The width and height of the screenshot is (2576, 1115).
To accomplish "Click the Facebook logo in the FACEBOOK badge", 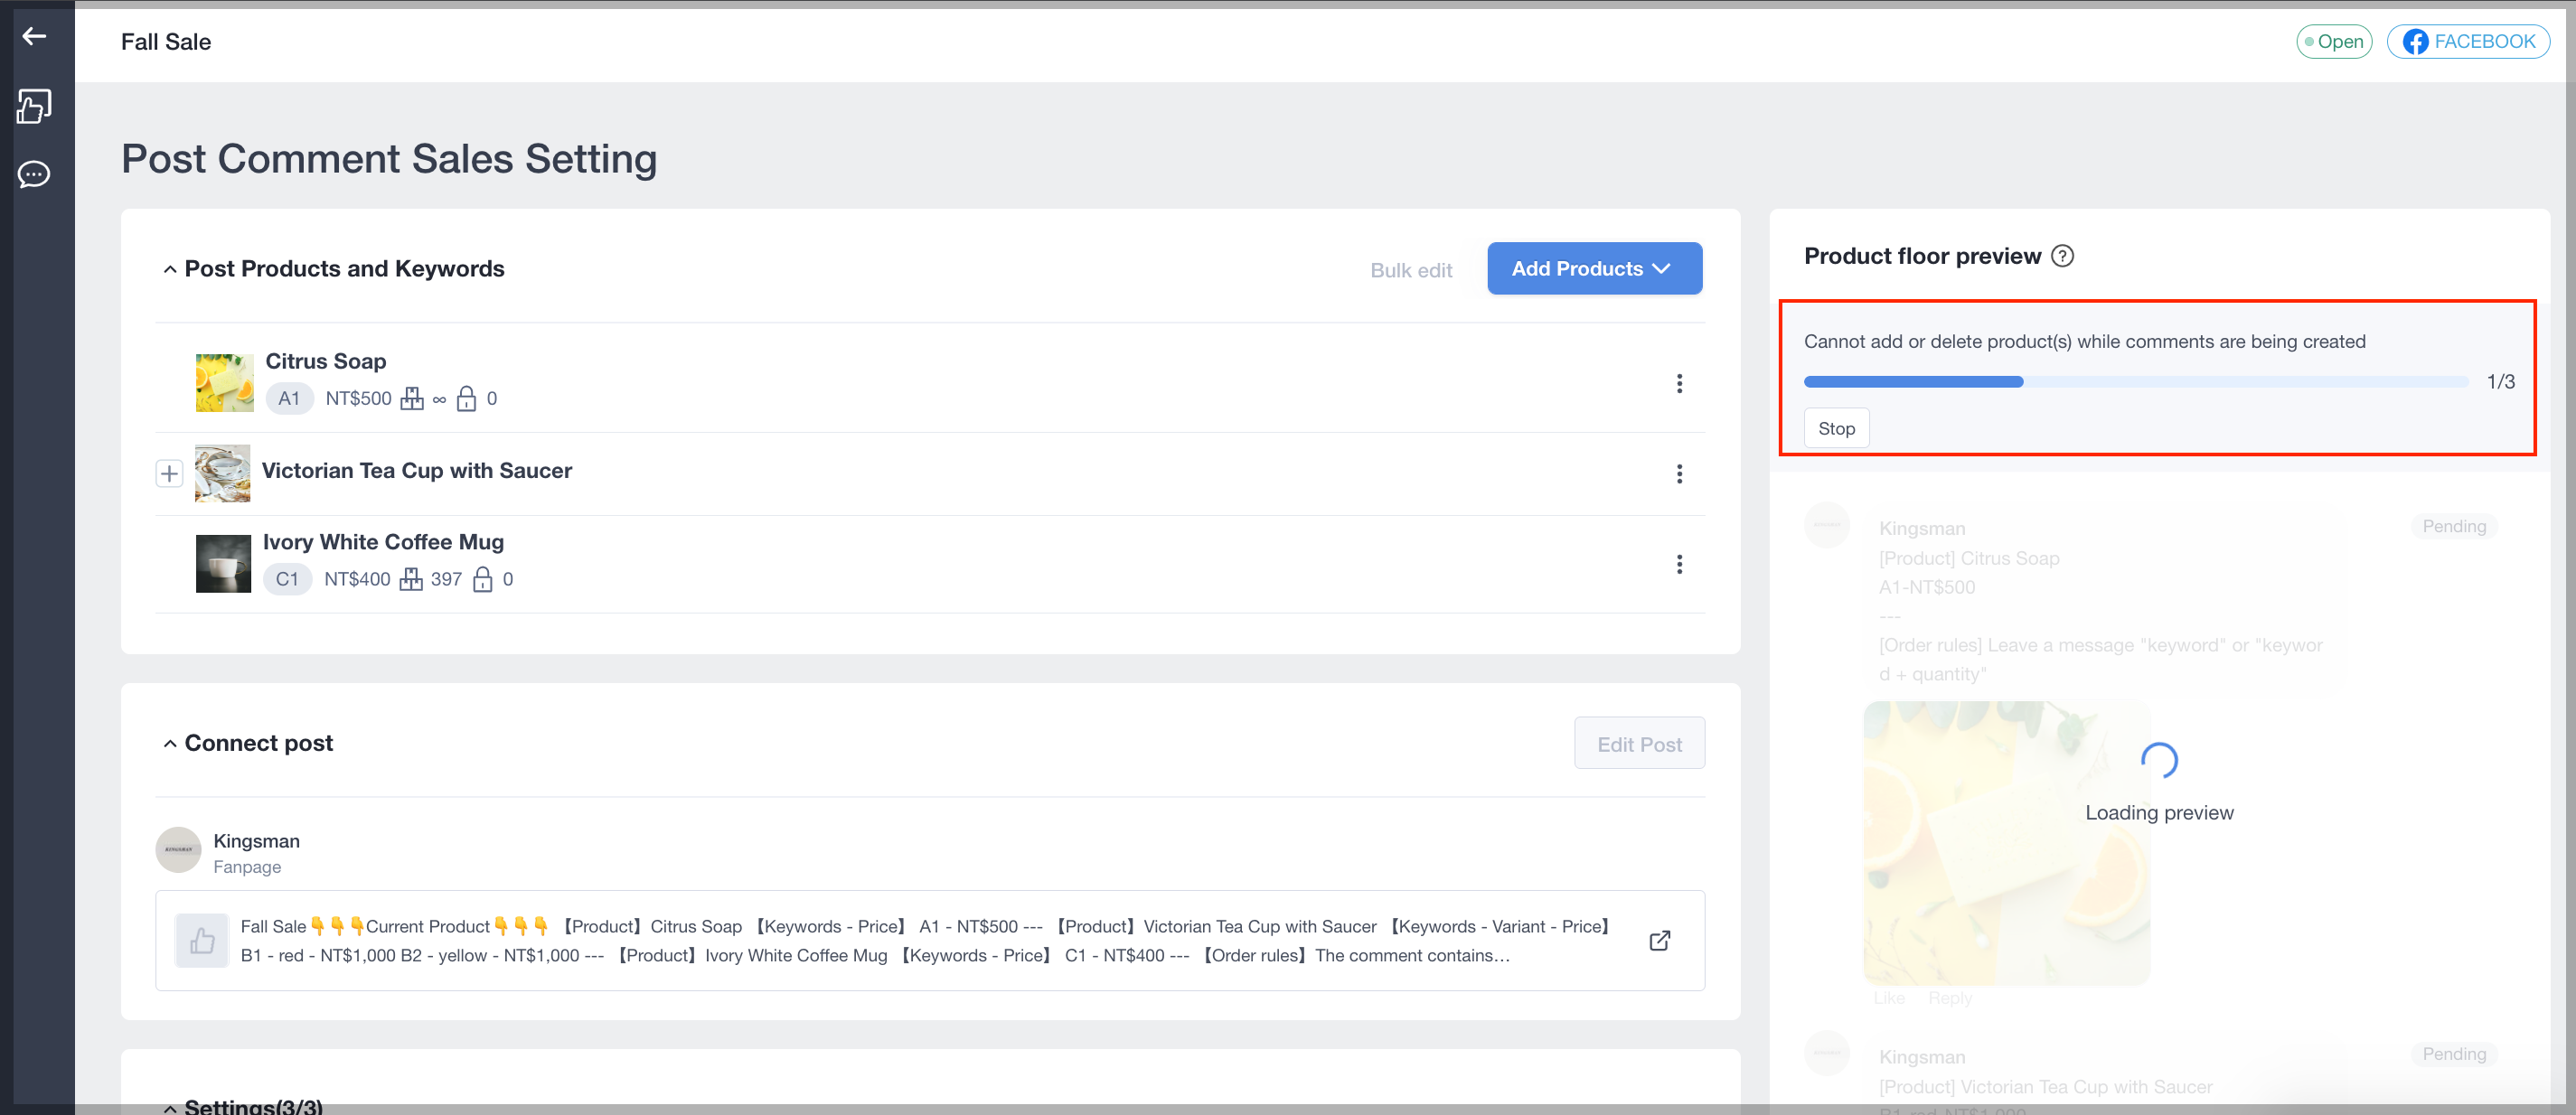I will point(2414,42).
